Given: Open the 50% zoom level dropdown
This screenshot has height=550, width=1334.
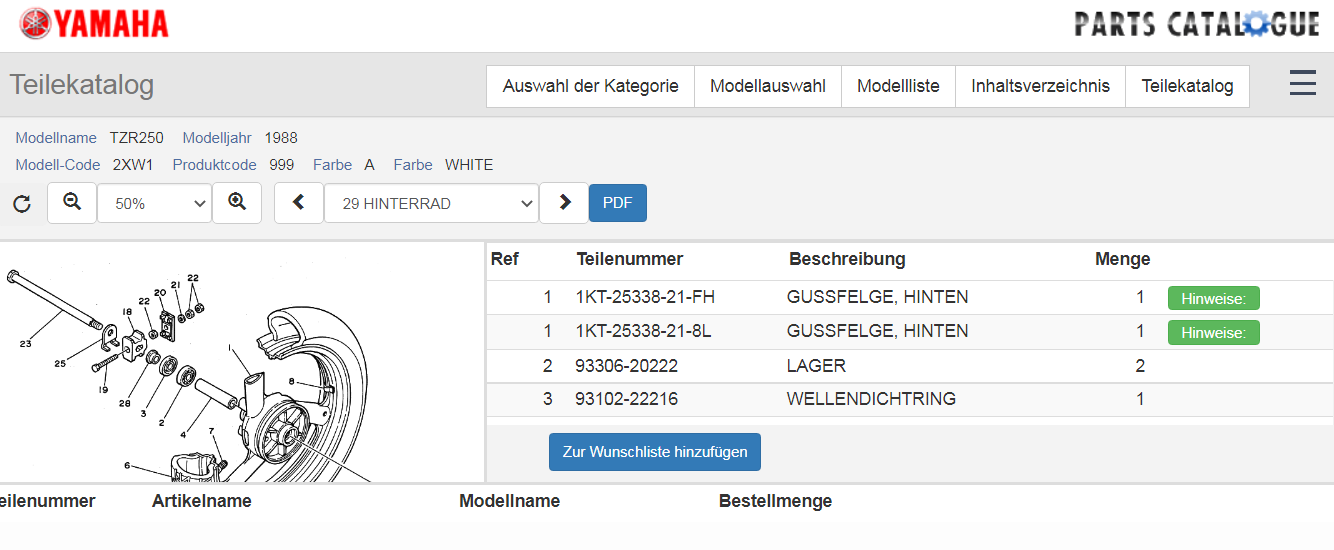Looking at the screenshot, I should tap(154, 204).
